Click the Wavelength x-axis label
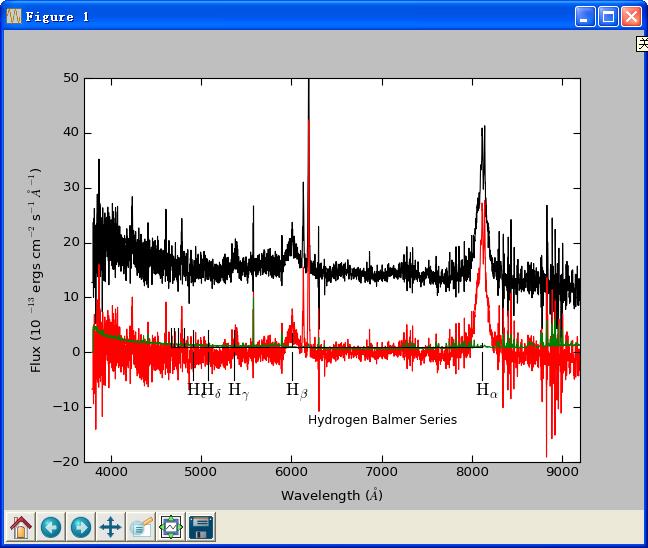 pyautogui.click(x=332, y=495)
